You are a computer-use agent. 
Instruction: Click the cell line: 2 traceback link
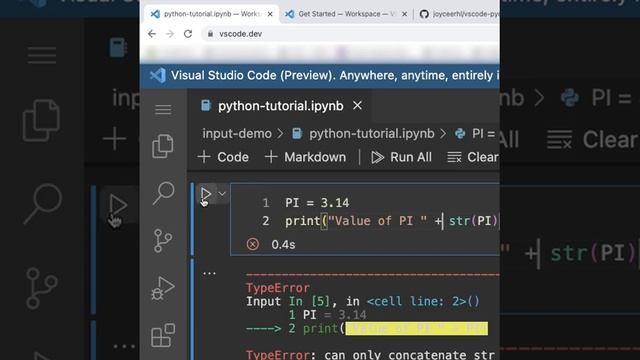423,302
